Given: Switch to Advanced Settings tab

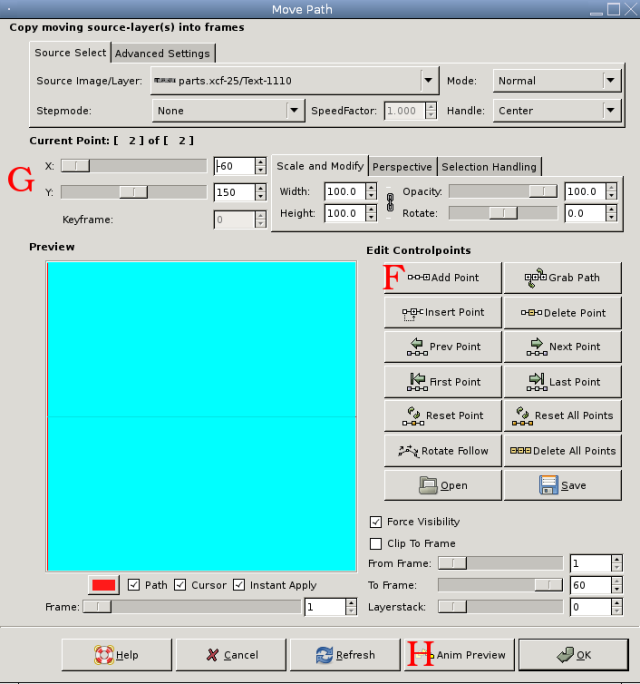Looking at the screenshot, I should (162, 54).
